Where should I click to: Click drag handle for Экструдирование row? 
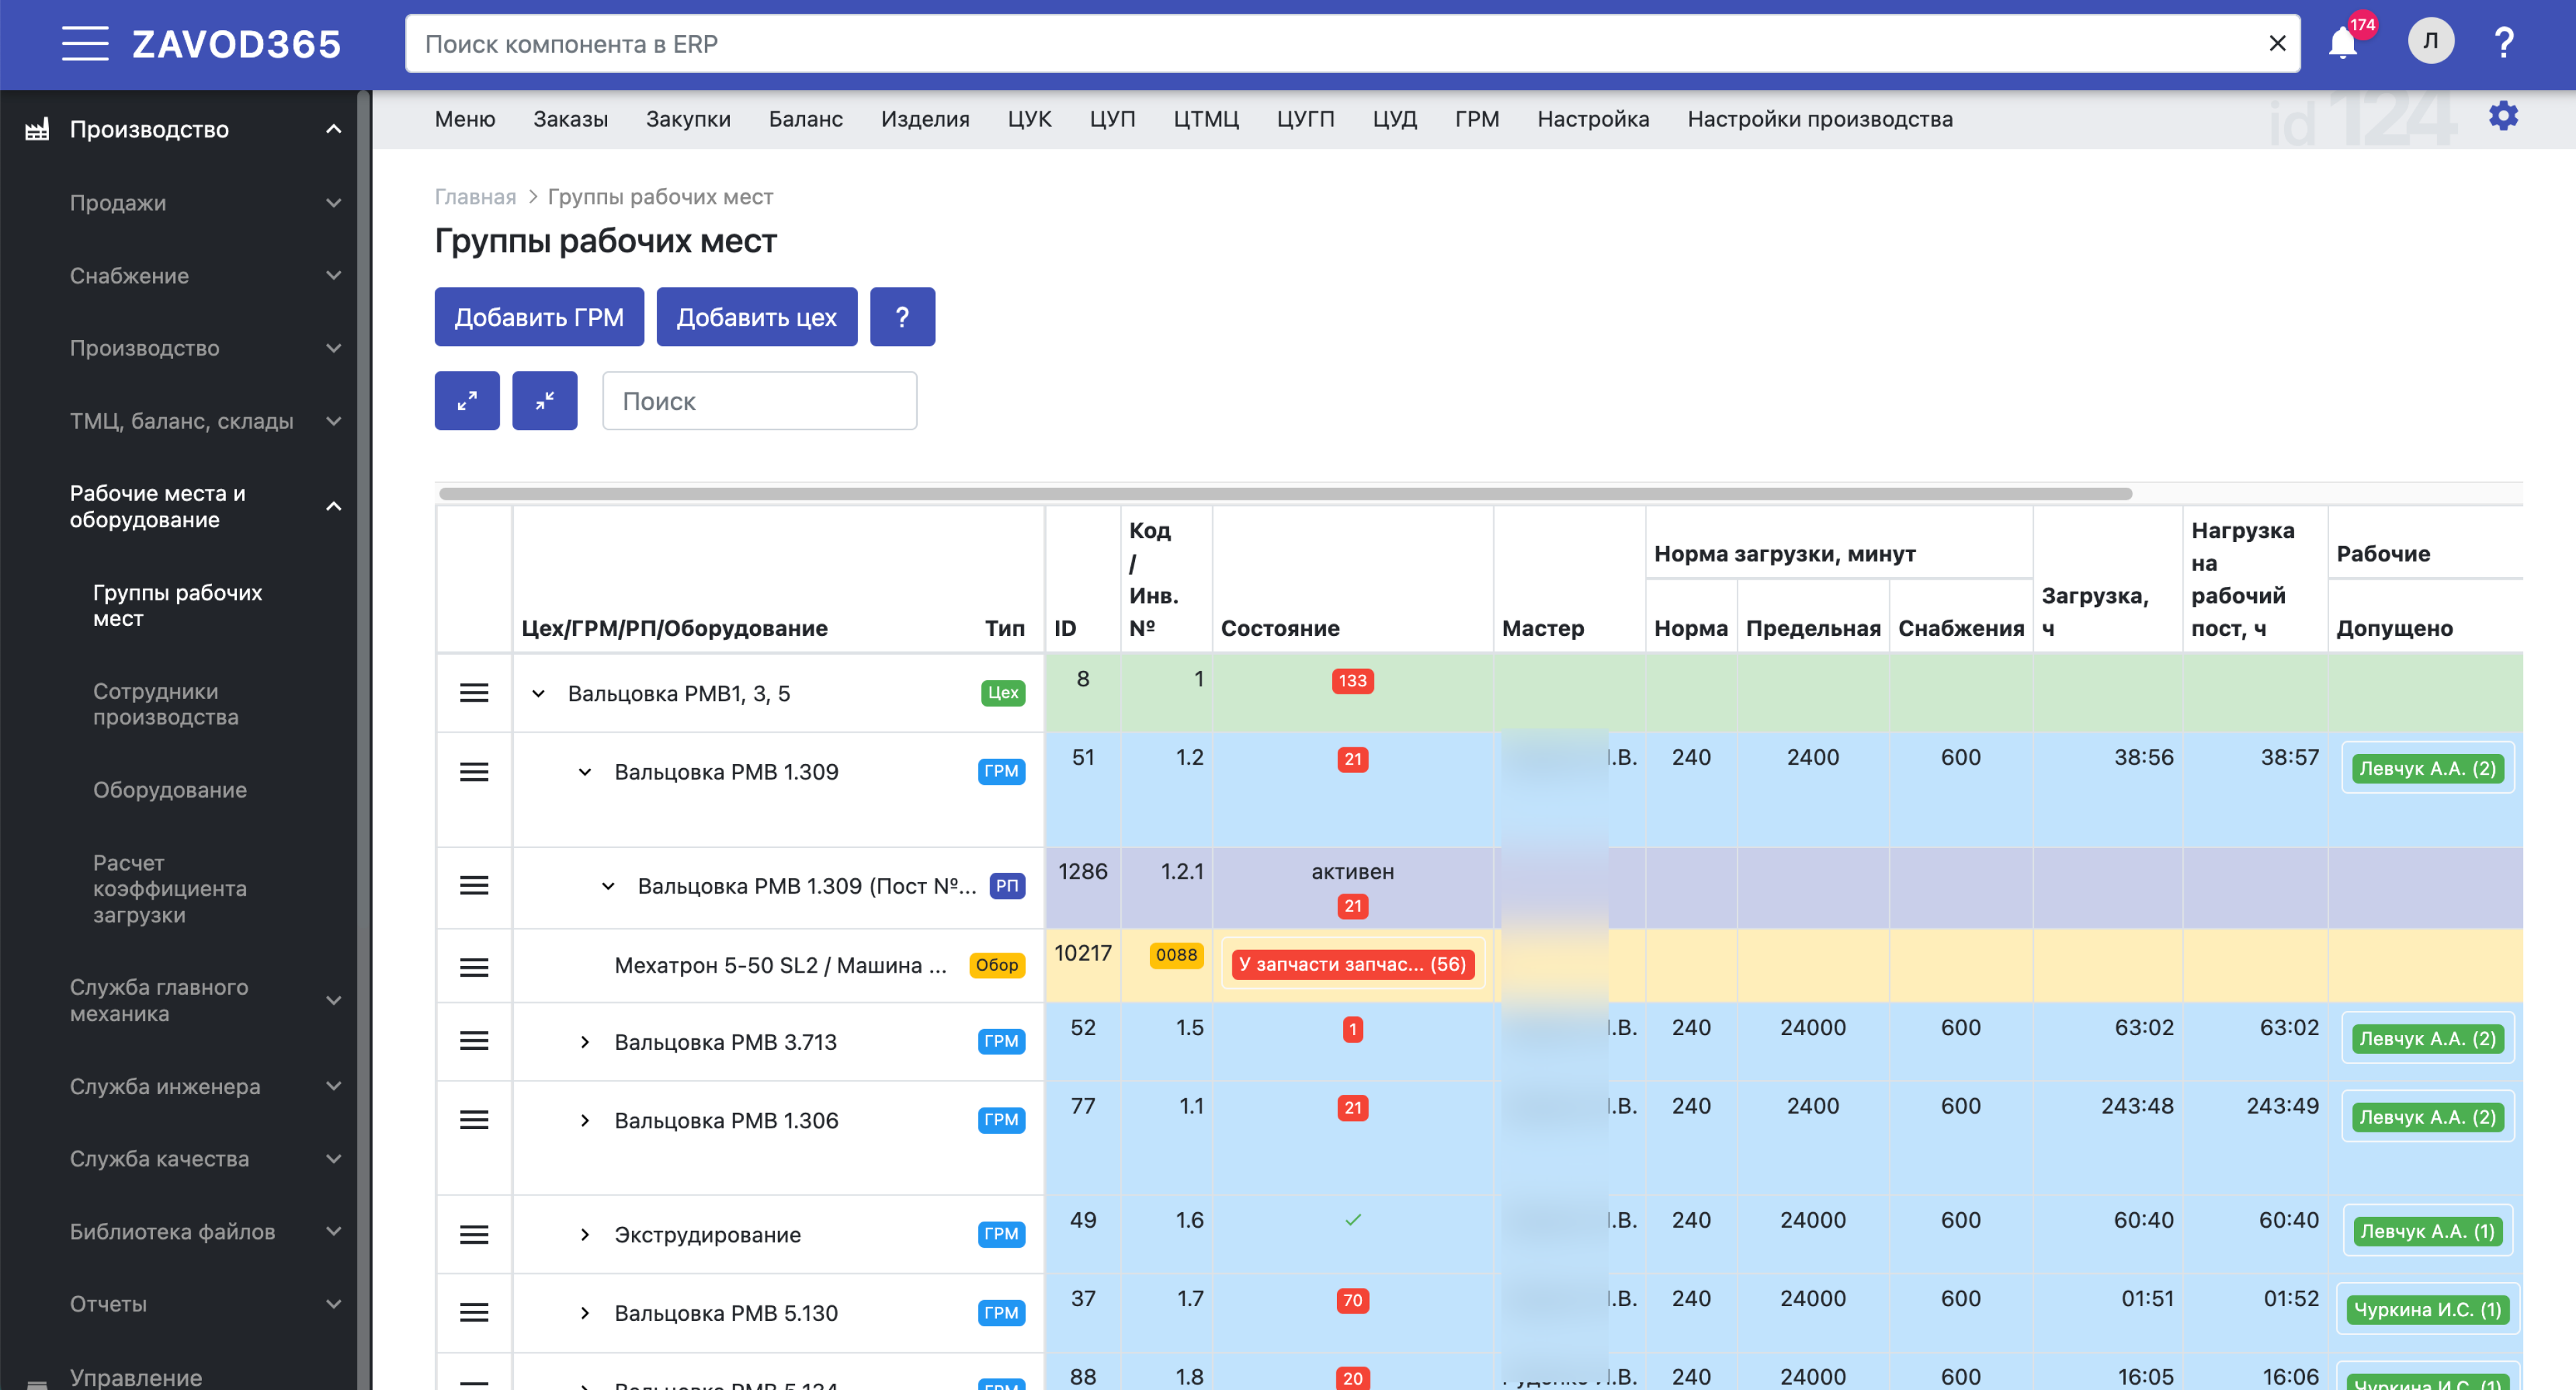[x=474, y=1234]
